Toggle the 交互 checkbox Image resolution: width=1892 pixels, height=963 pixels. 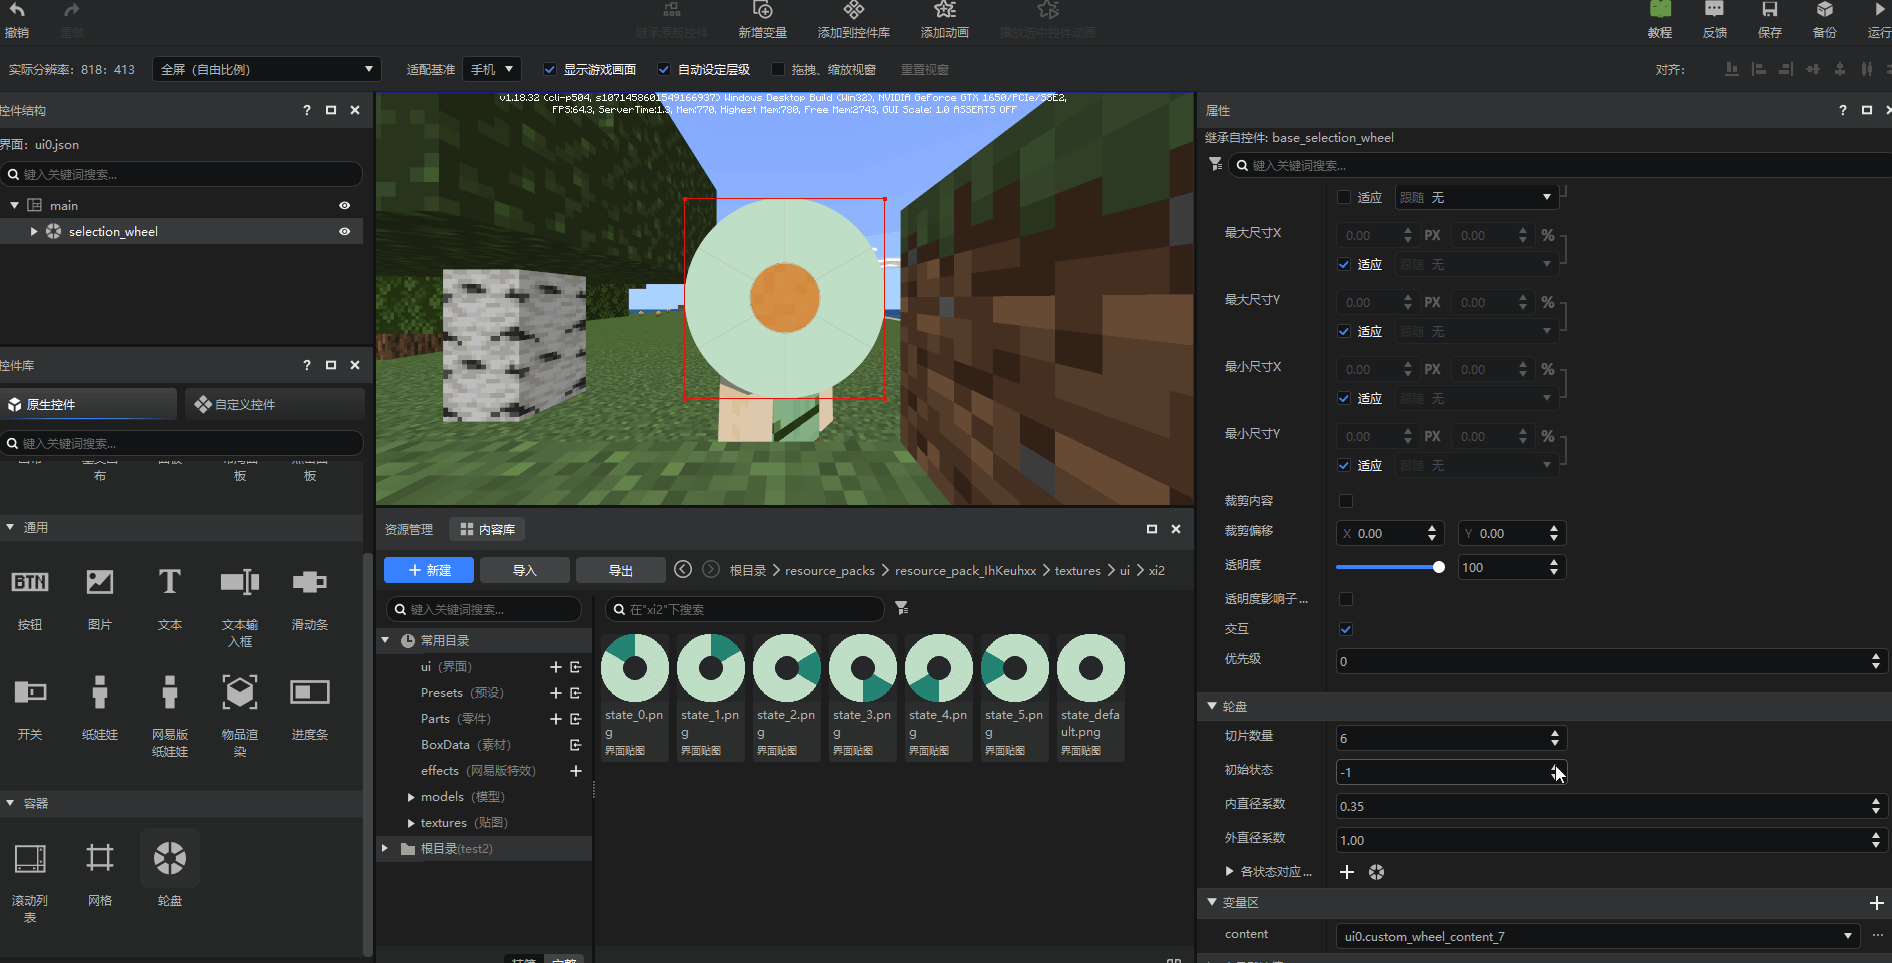click(1346, 629)
